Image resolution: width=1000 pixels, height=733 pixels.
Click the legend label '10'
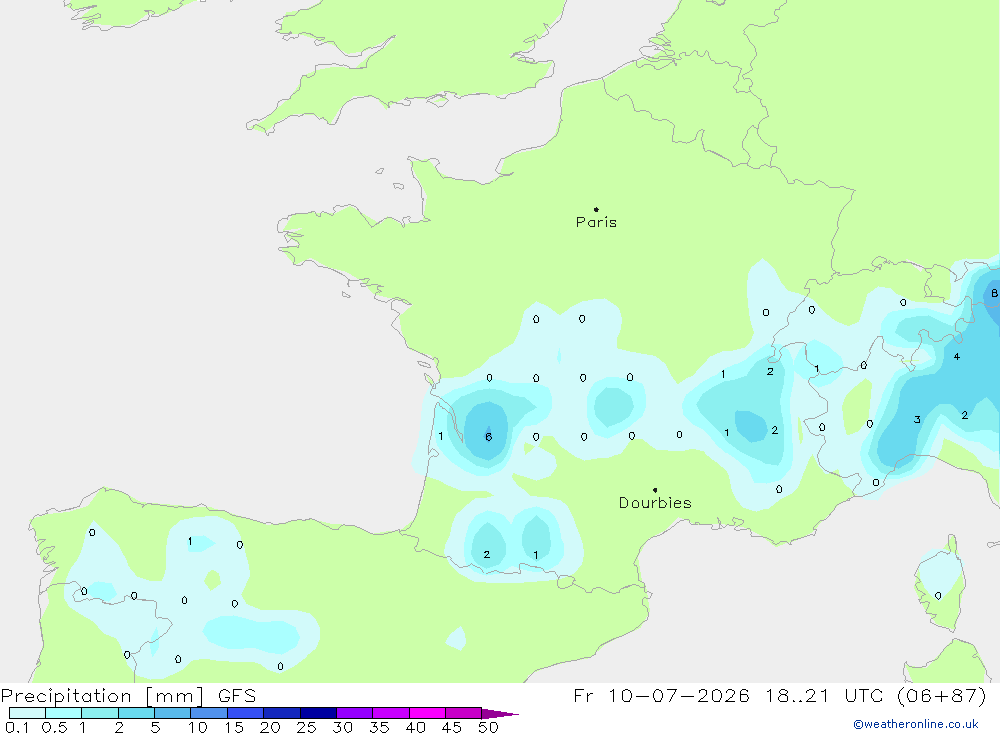click(198, 727)
